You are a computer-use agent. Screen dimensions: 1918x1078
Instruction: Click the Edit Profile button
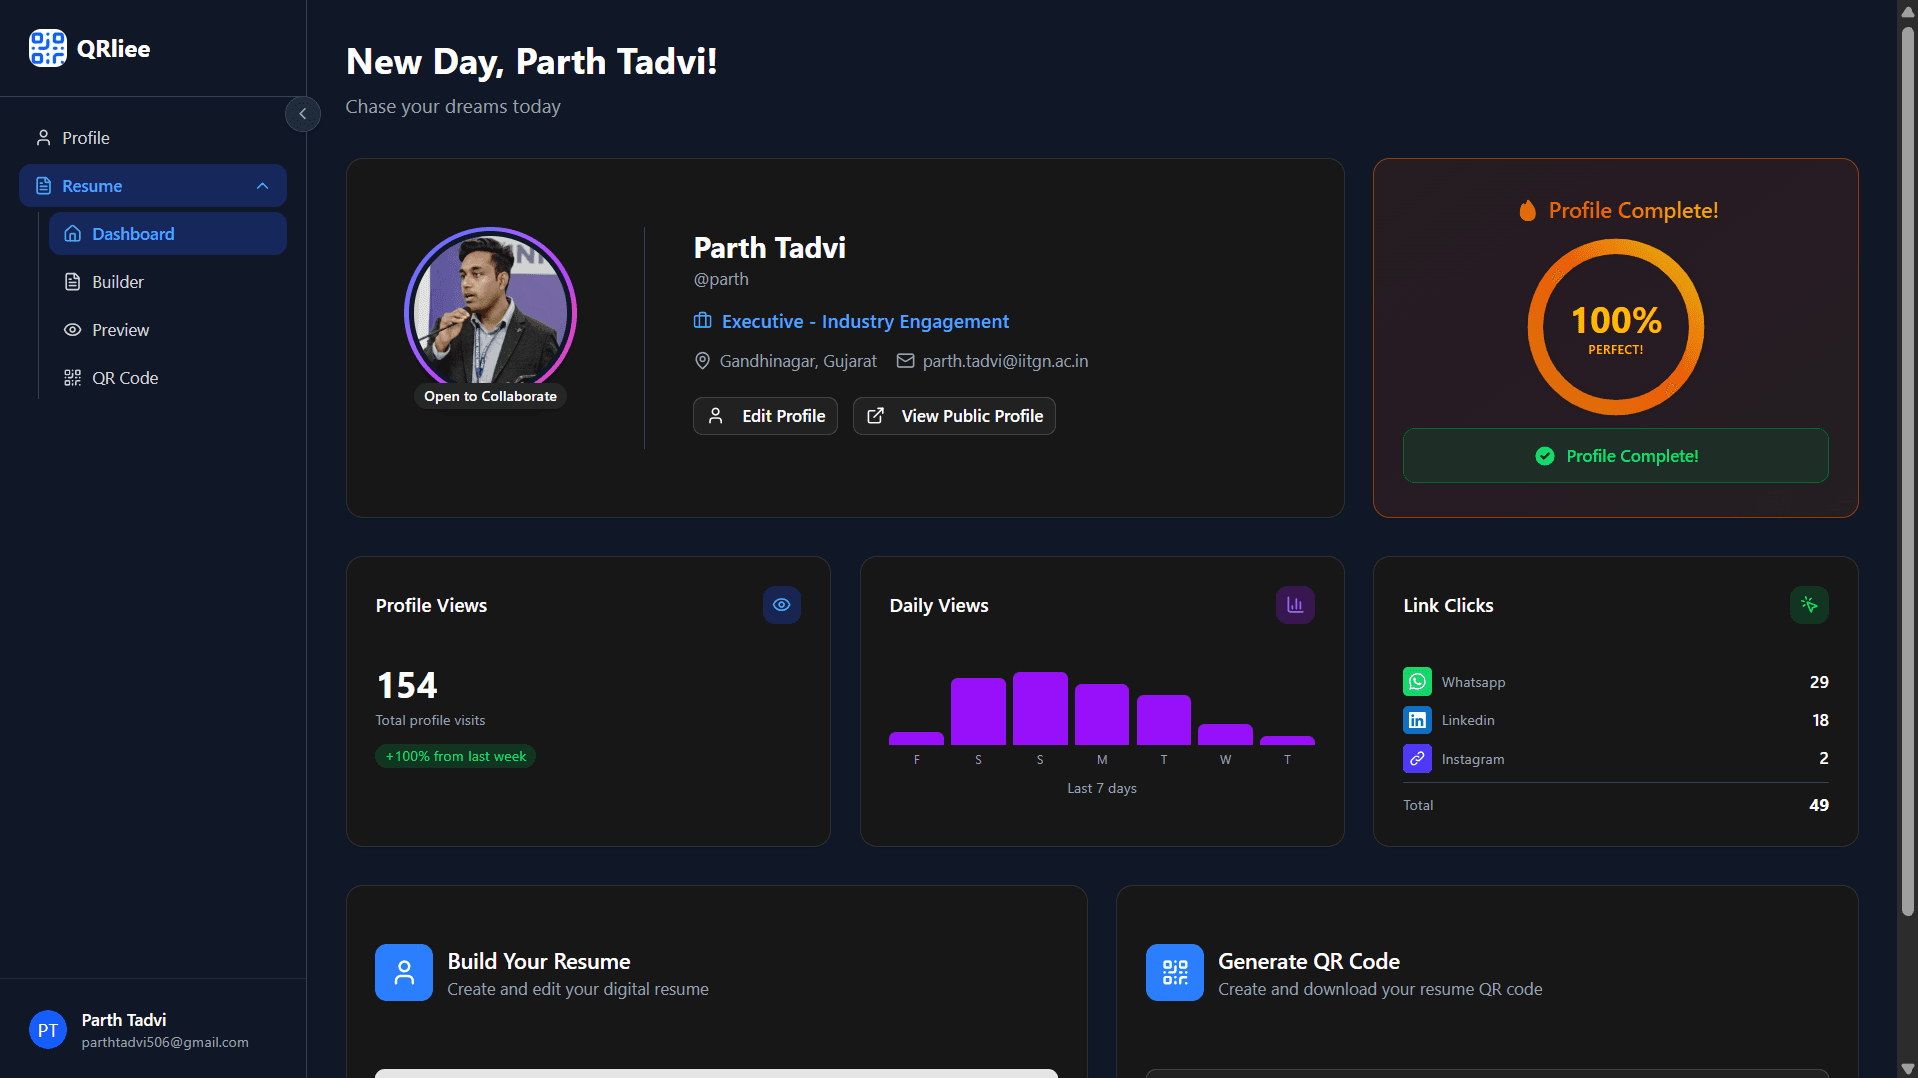click(x=765, y=416)
